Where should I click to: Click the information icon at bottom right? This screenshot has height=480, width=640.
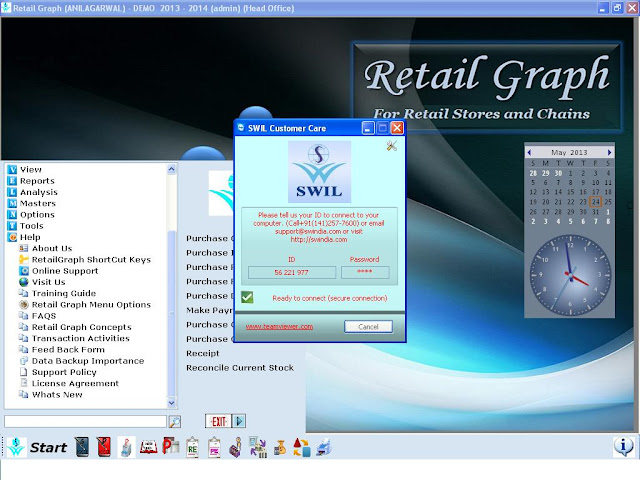pos(623,446)
